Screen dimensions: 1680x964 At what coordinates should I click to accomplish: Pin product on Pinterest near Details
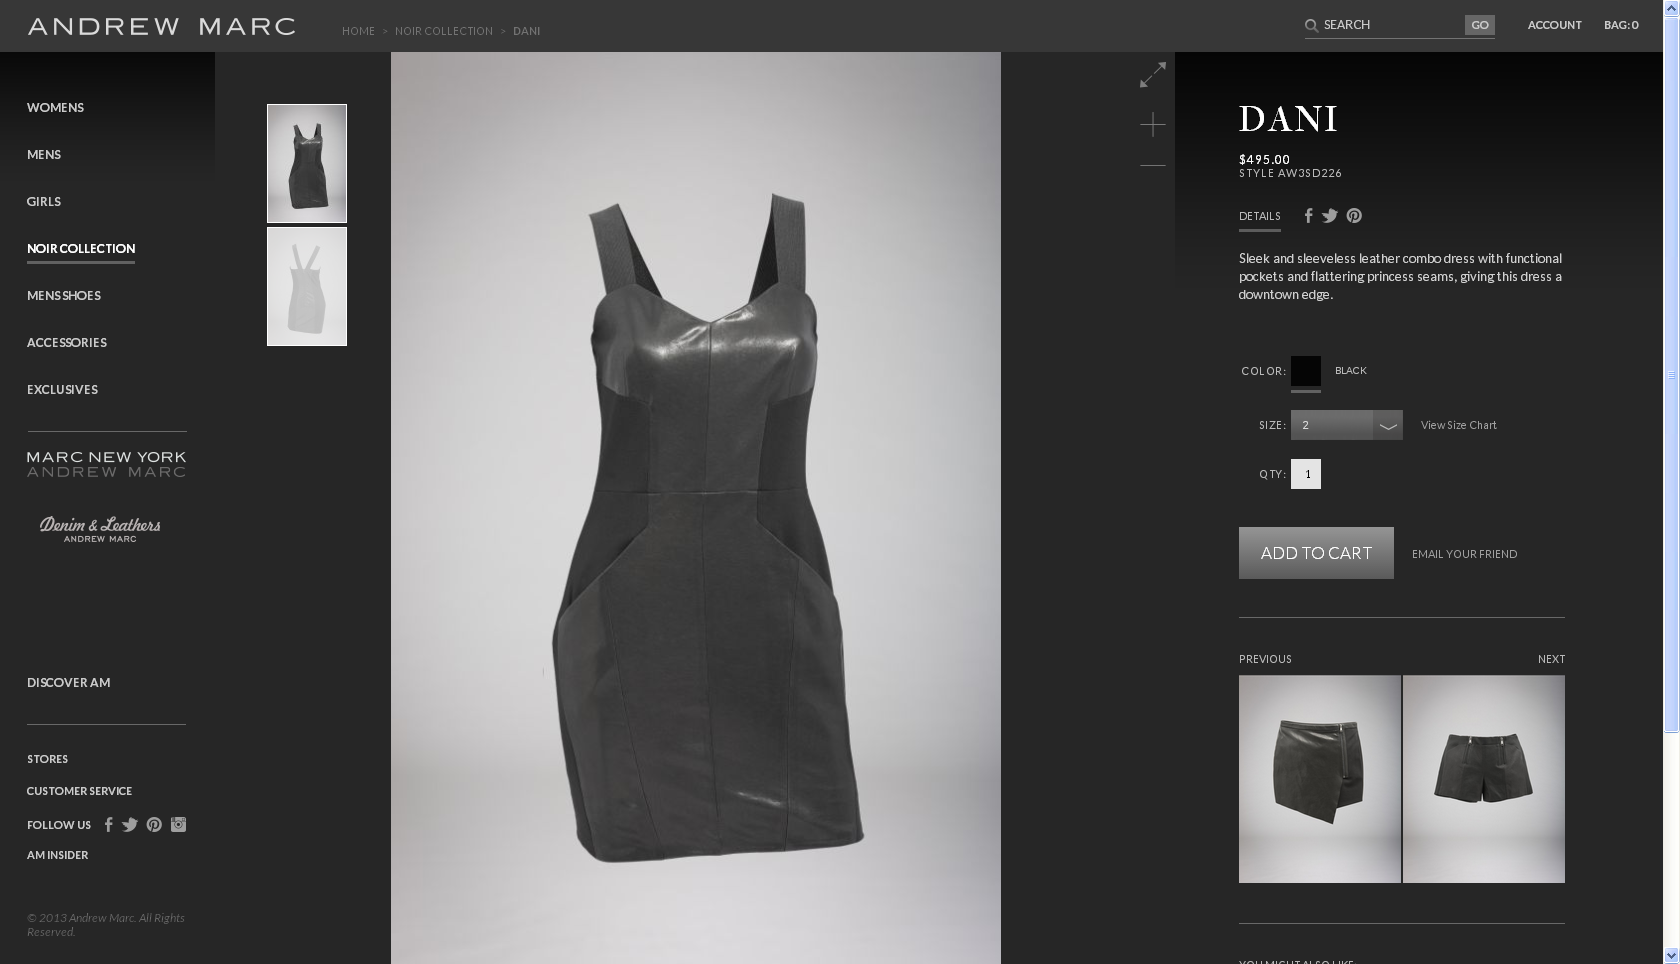1354,215
